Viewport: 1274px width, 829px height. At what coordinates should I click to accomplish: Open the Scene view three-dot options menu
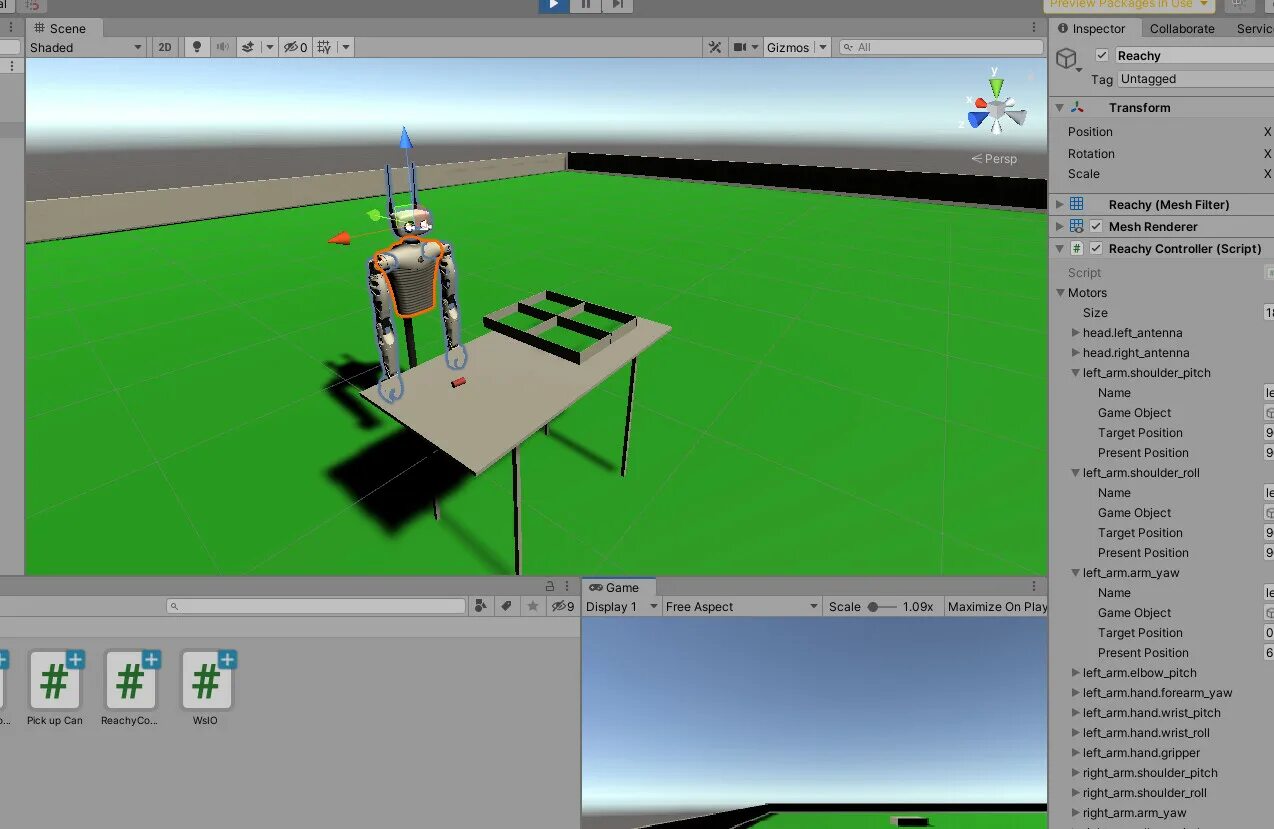click(1034, 28)
